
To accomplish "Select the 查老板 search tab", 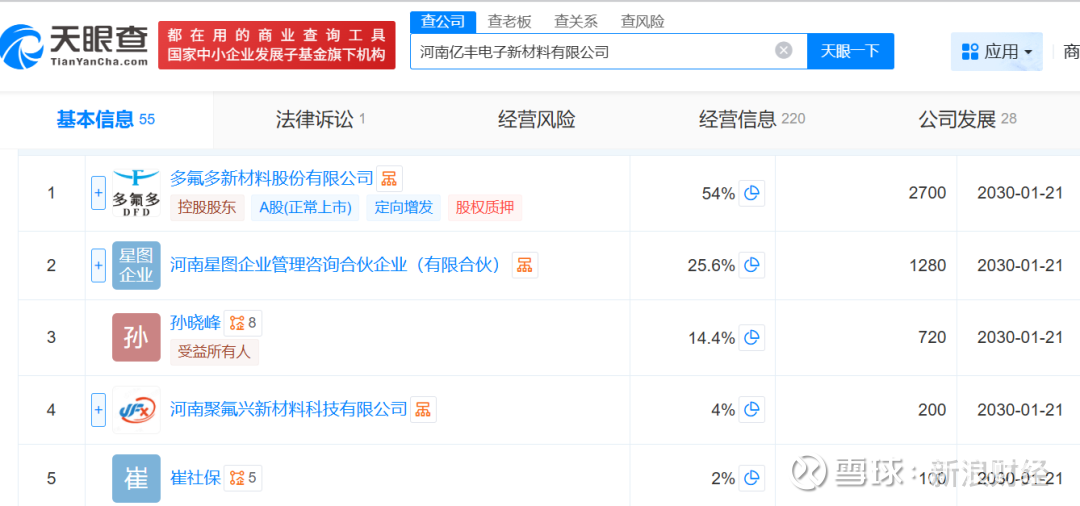I will pos(509,21).
